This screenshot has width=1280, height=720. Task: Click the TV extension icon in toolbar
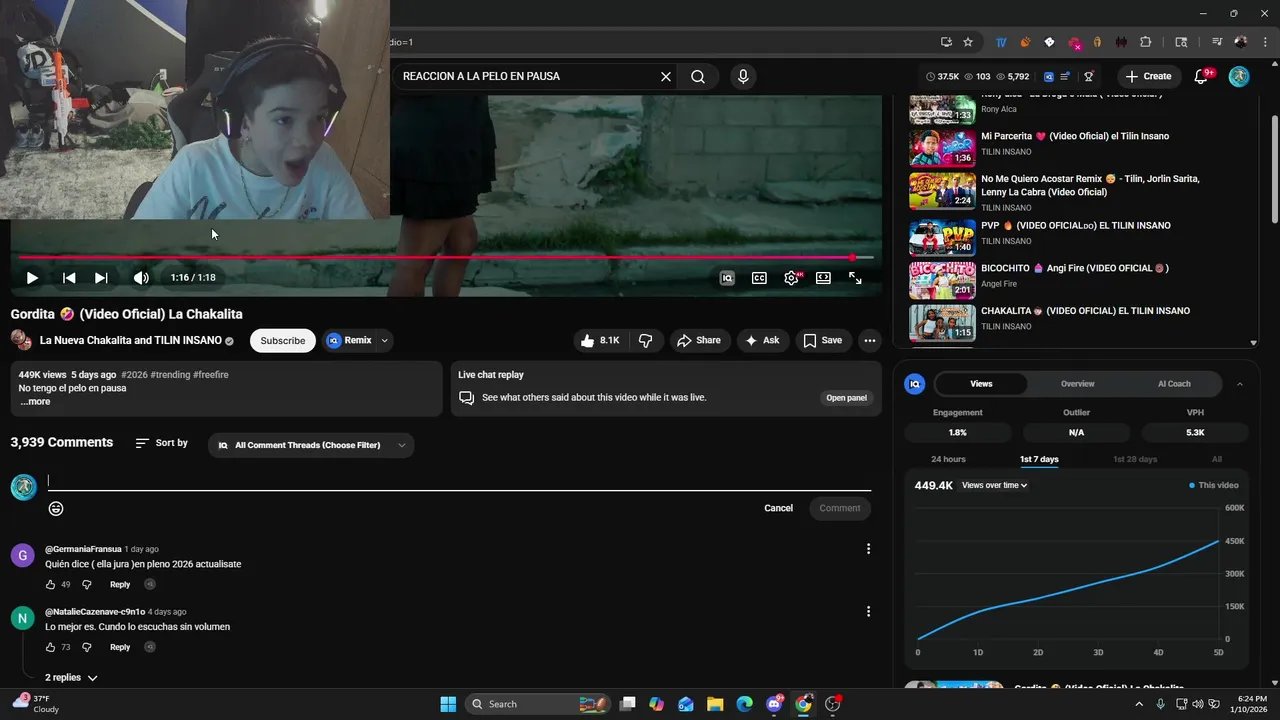coord(1001,42)
